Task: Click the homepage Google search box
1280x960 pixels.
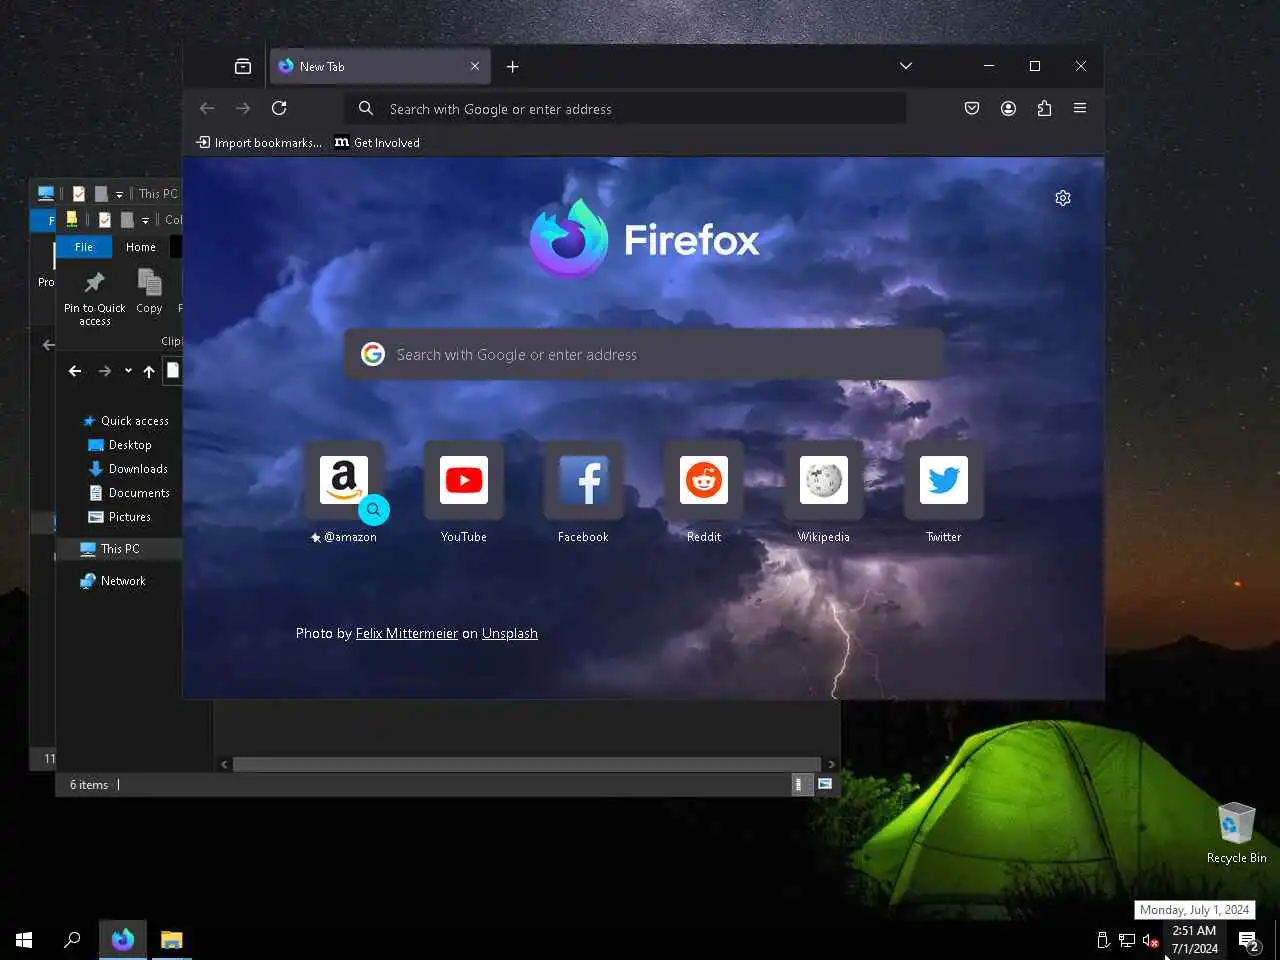Action: click(644, 354)
